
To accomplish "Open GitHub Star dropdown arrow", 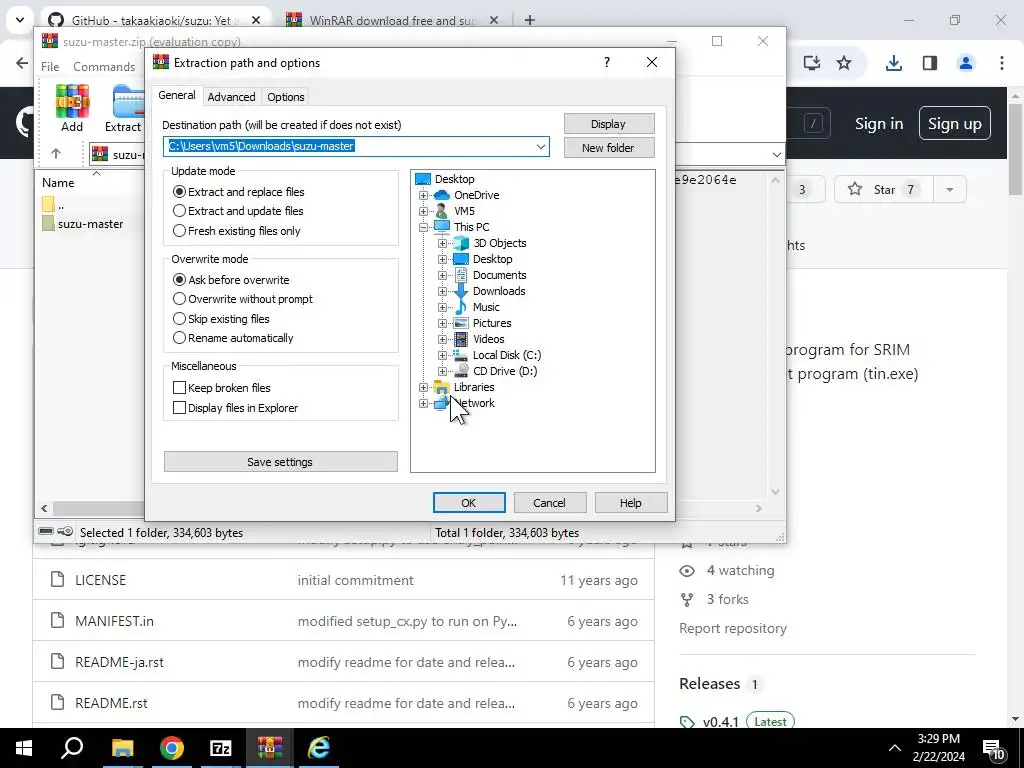I will click(950, 189).
